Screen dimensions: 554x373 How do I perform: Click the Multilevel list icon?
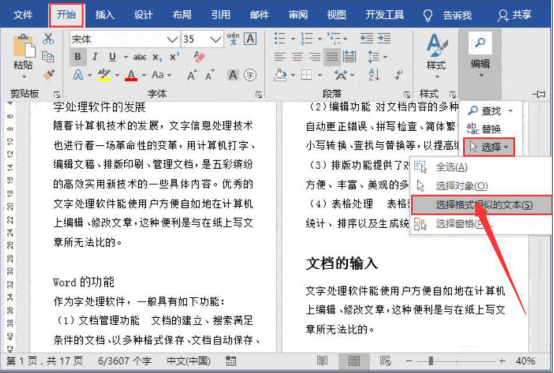click(334, 39)
